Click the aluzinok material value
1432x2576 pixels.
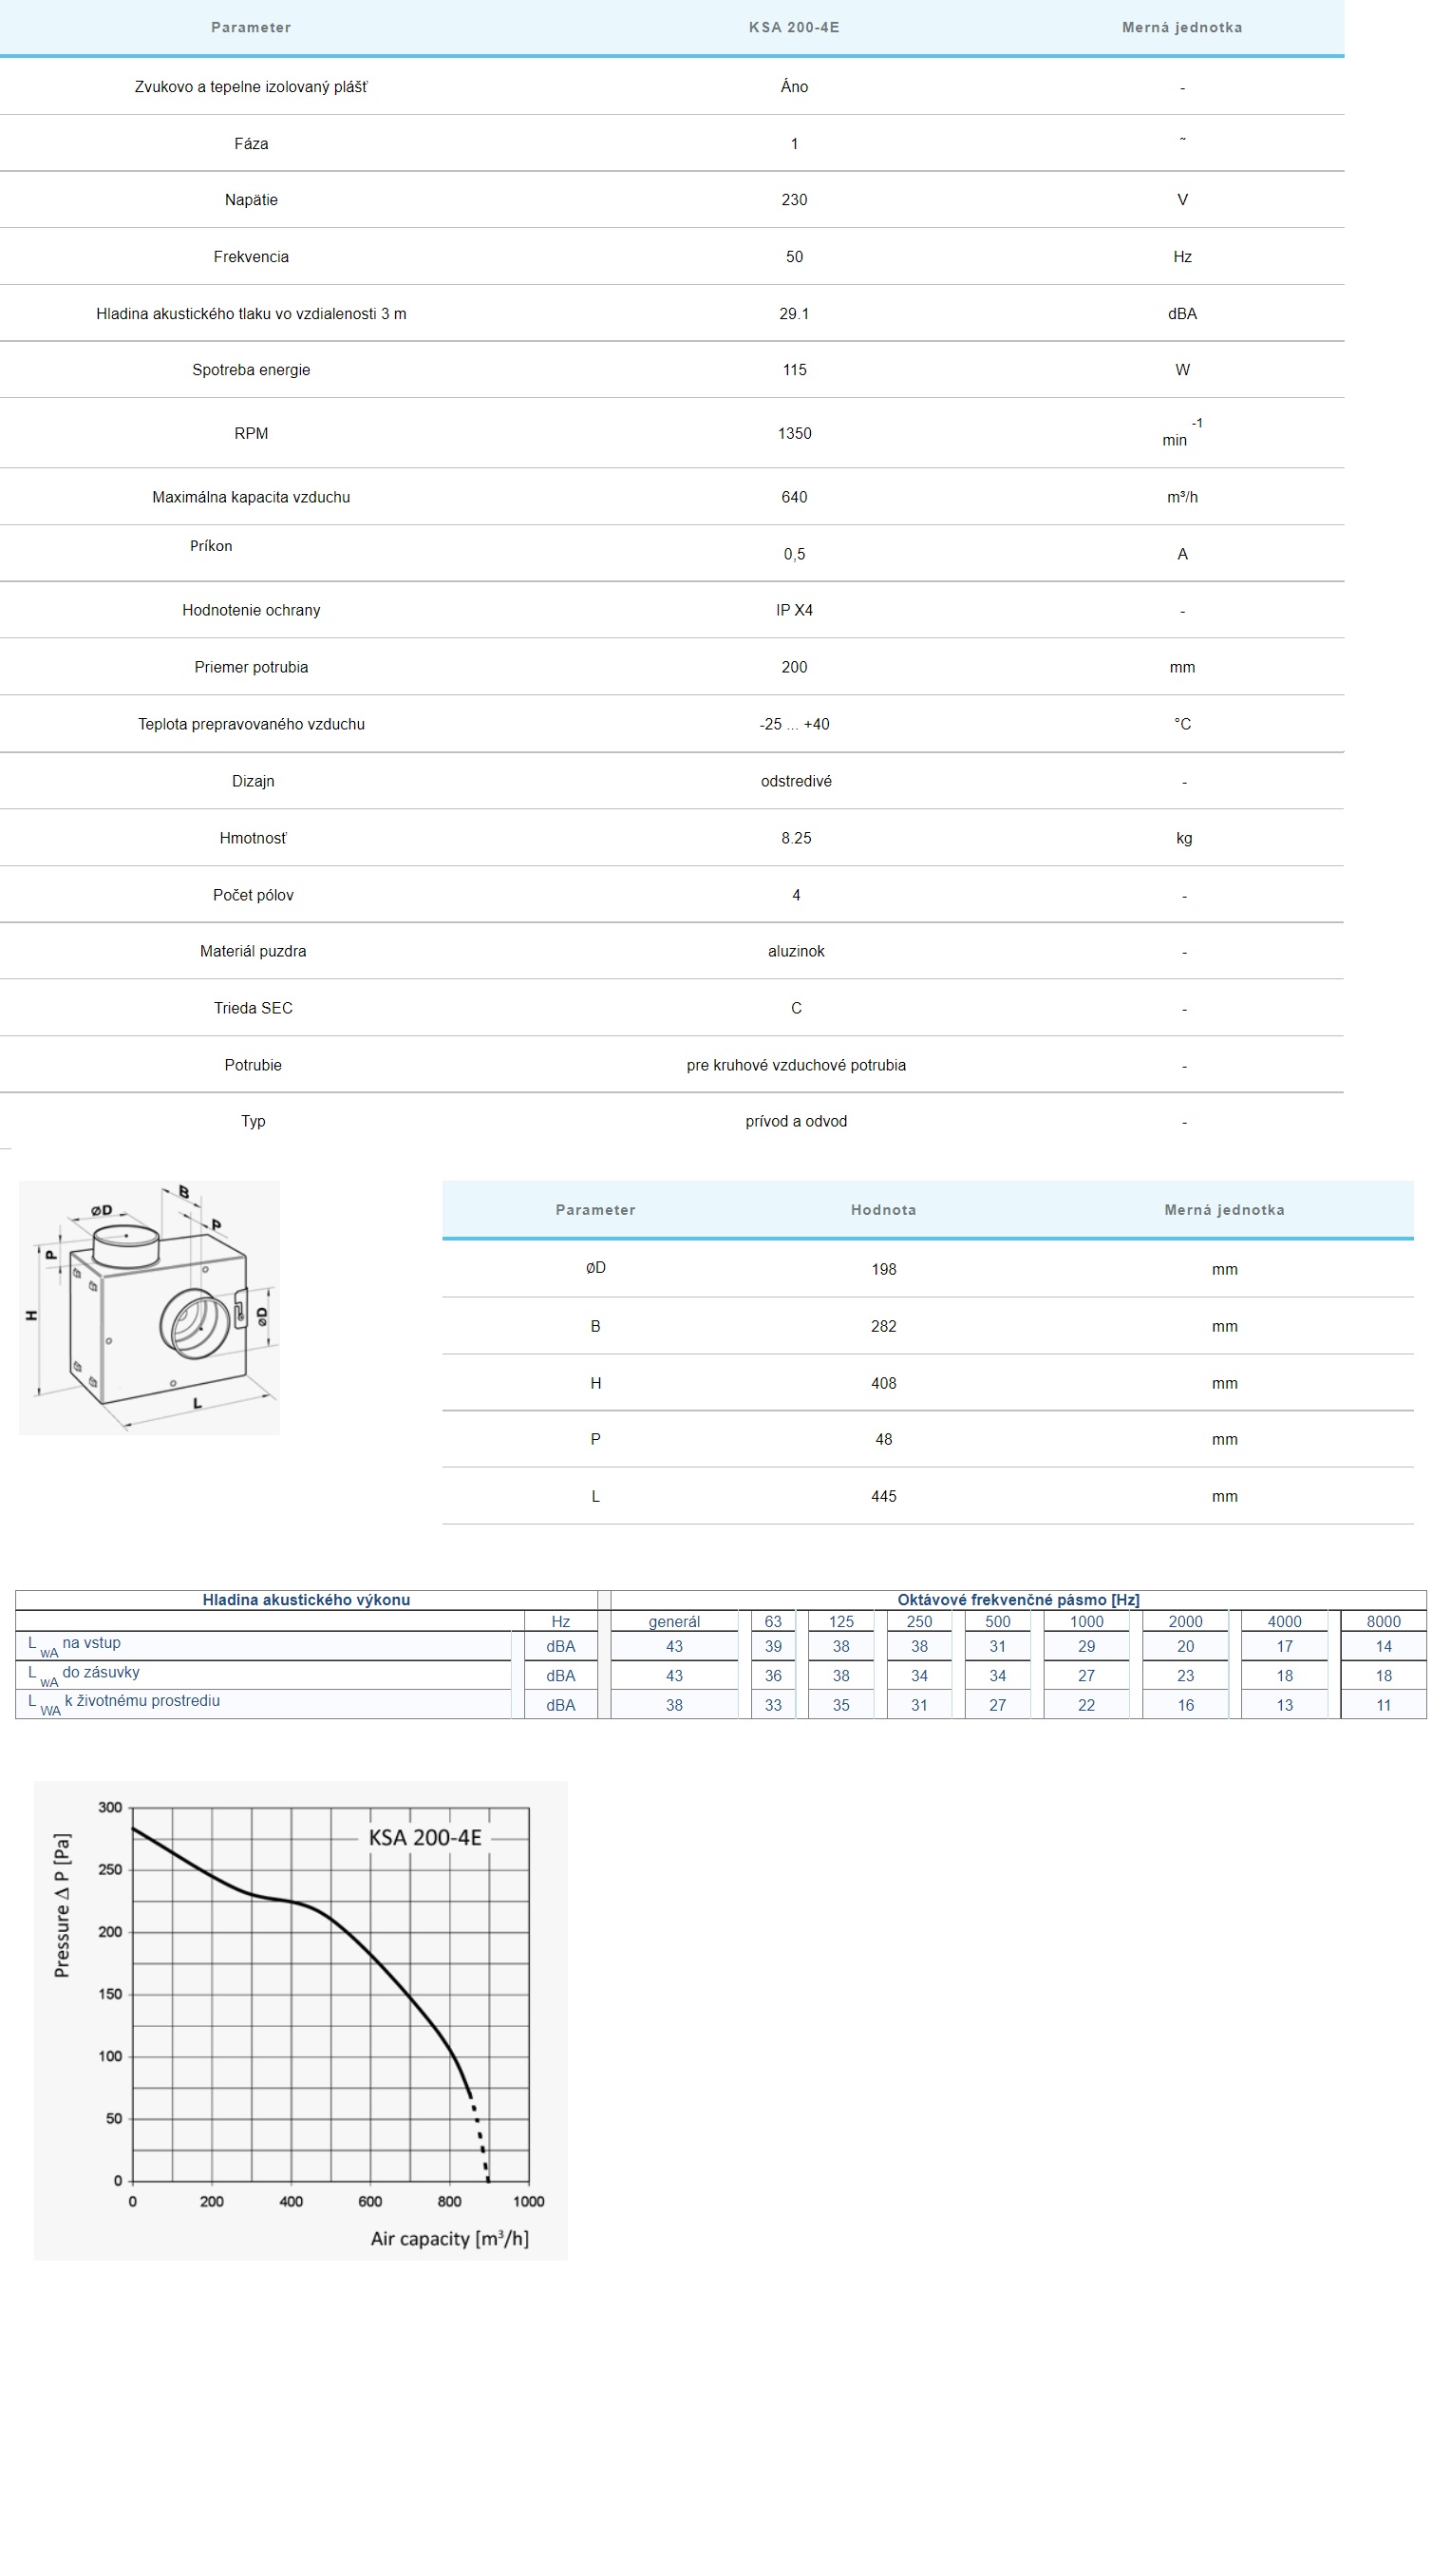pos(795,951)
